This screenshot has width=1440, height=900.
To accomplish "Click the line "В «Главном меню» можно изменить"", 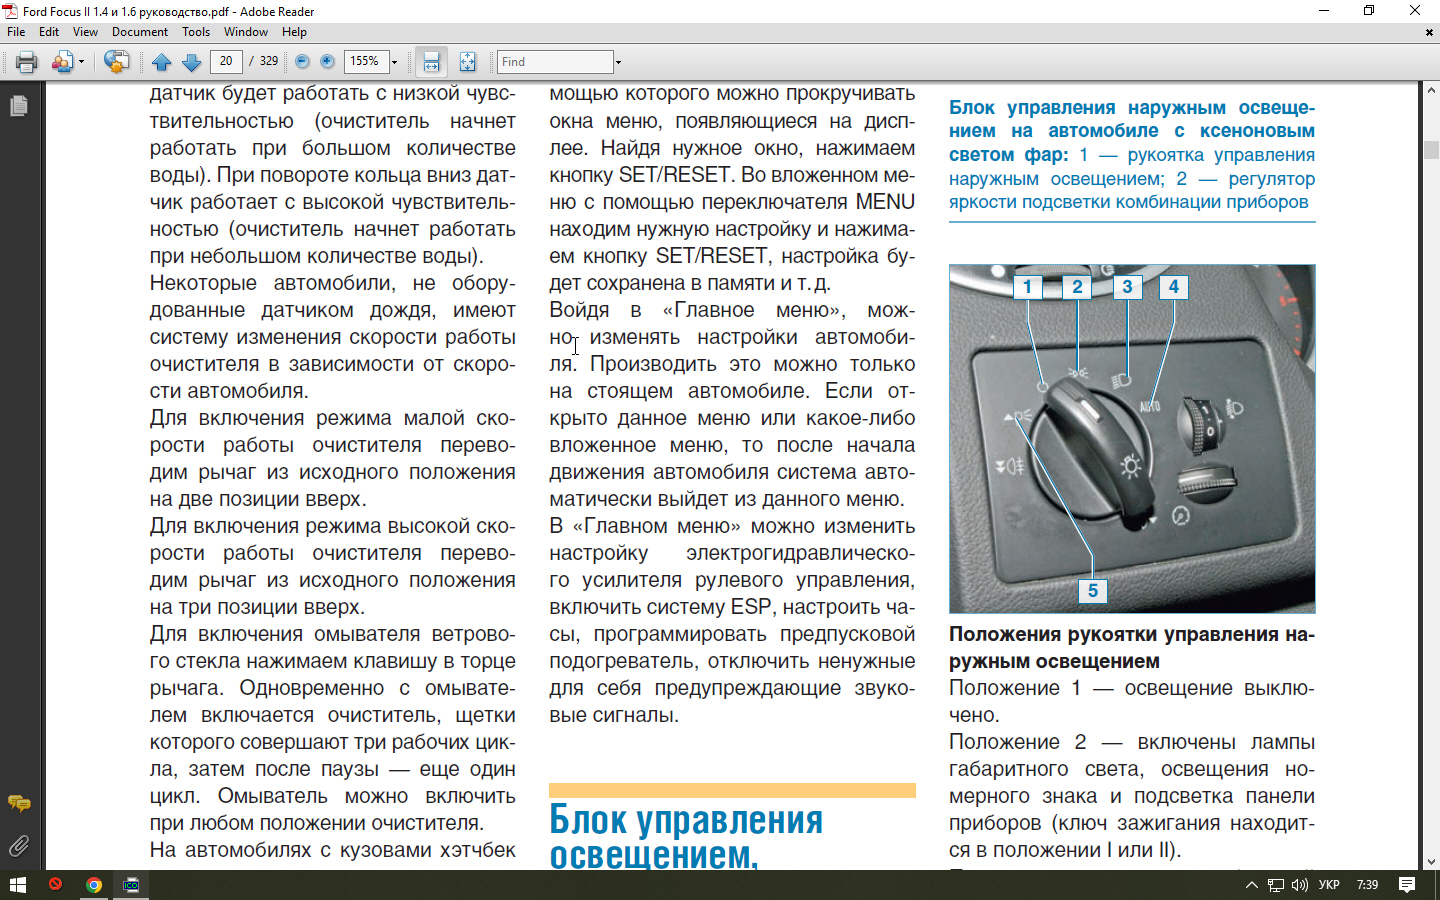I will click(x=732, y=526).
